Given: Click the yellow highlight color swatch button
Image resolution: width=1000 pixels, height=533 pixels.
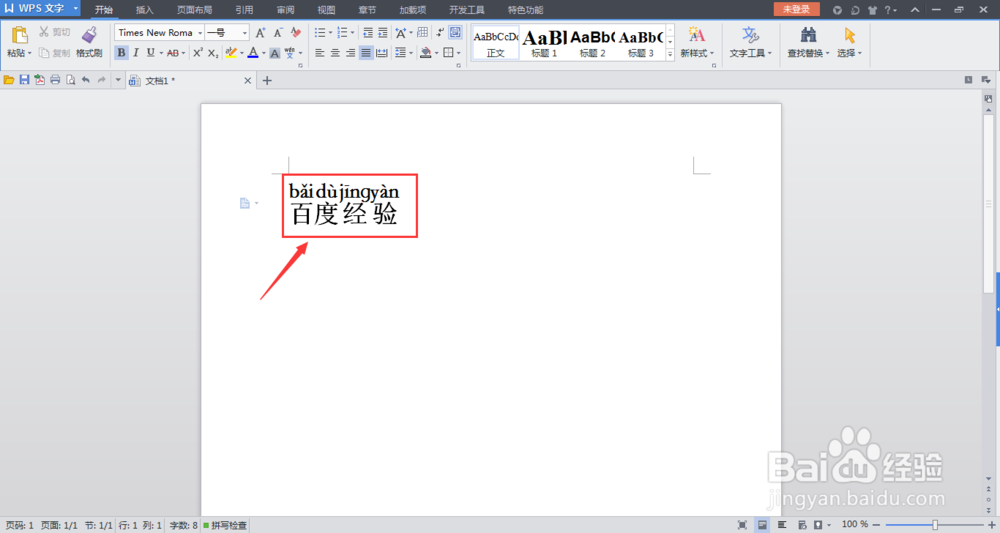Looking at the screenshot, I should [231, 53].
